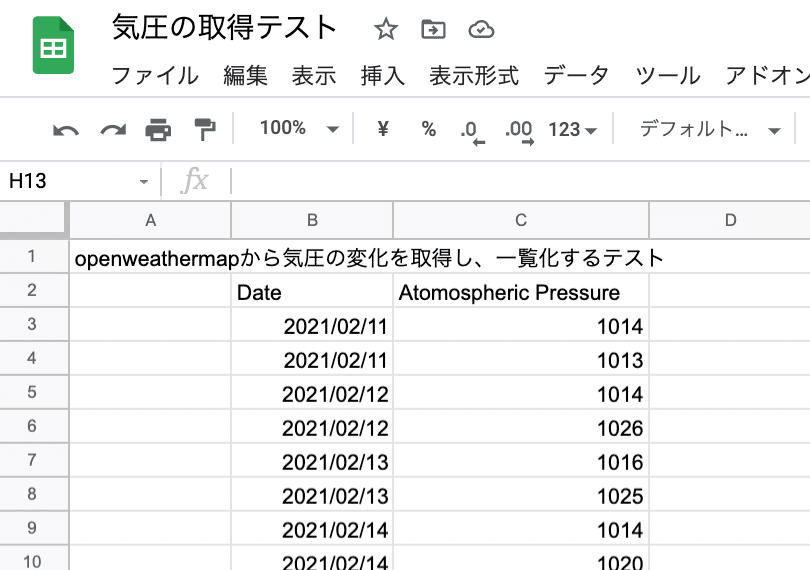Click date cell 2021/02/11 in row 3

coord(312,325)
